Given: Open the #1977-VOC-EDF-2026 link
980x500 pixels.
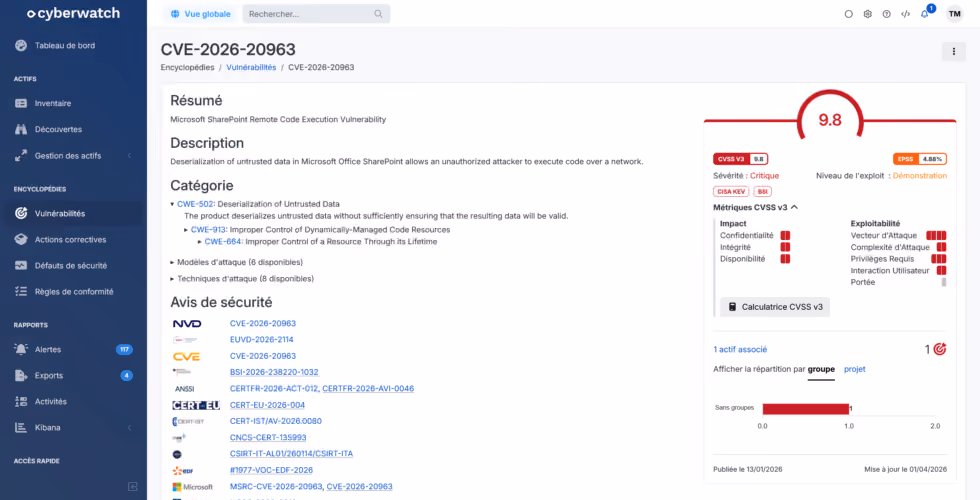Looking at the screenshot, I should [x=271, y=470].
